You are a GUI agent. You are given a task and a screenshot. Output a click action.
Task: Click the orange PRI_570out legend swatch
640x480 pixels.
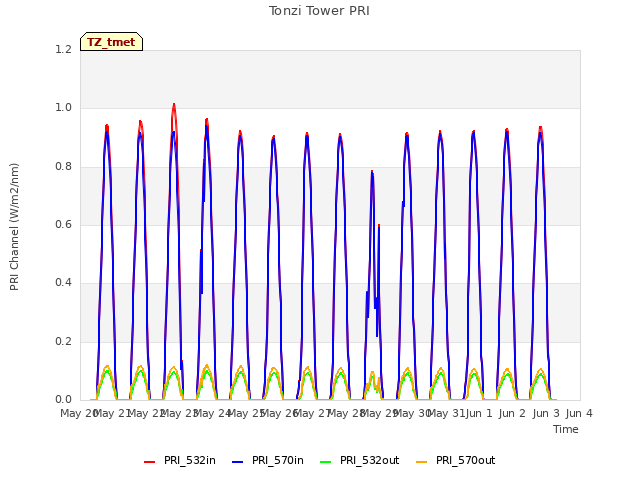422,462
